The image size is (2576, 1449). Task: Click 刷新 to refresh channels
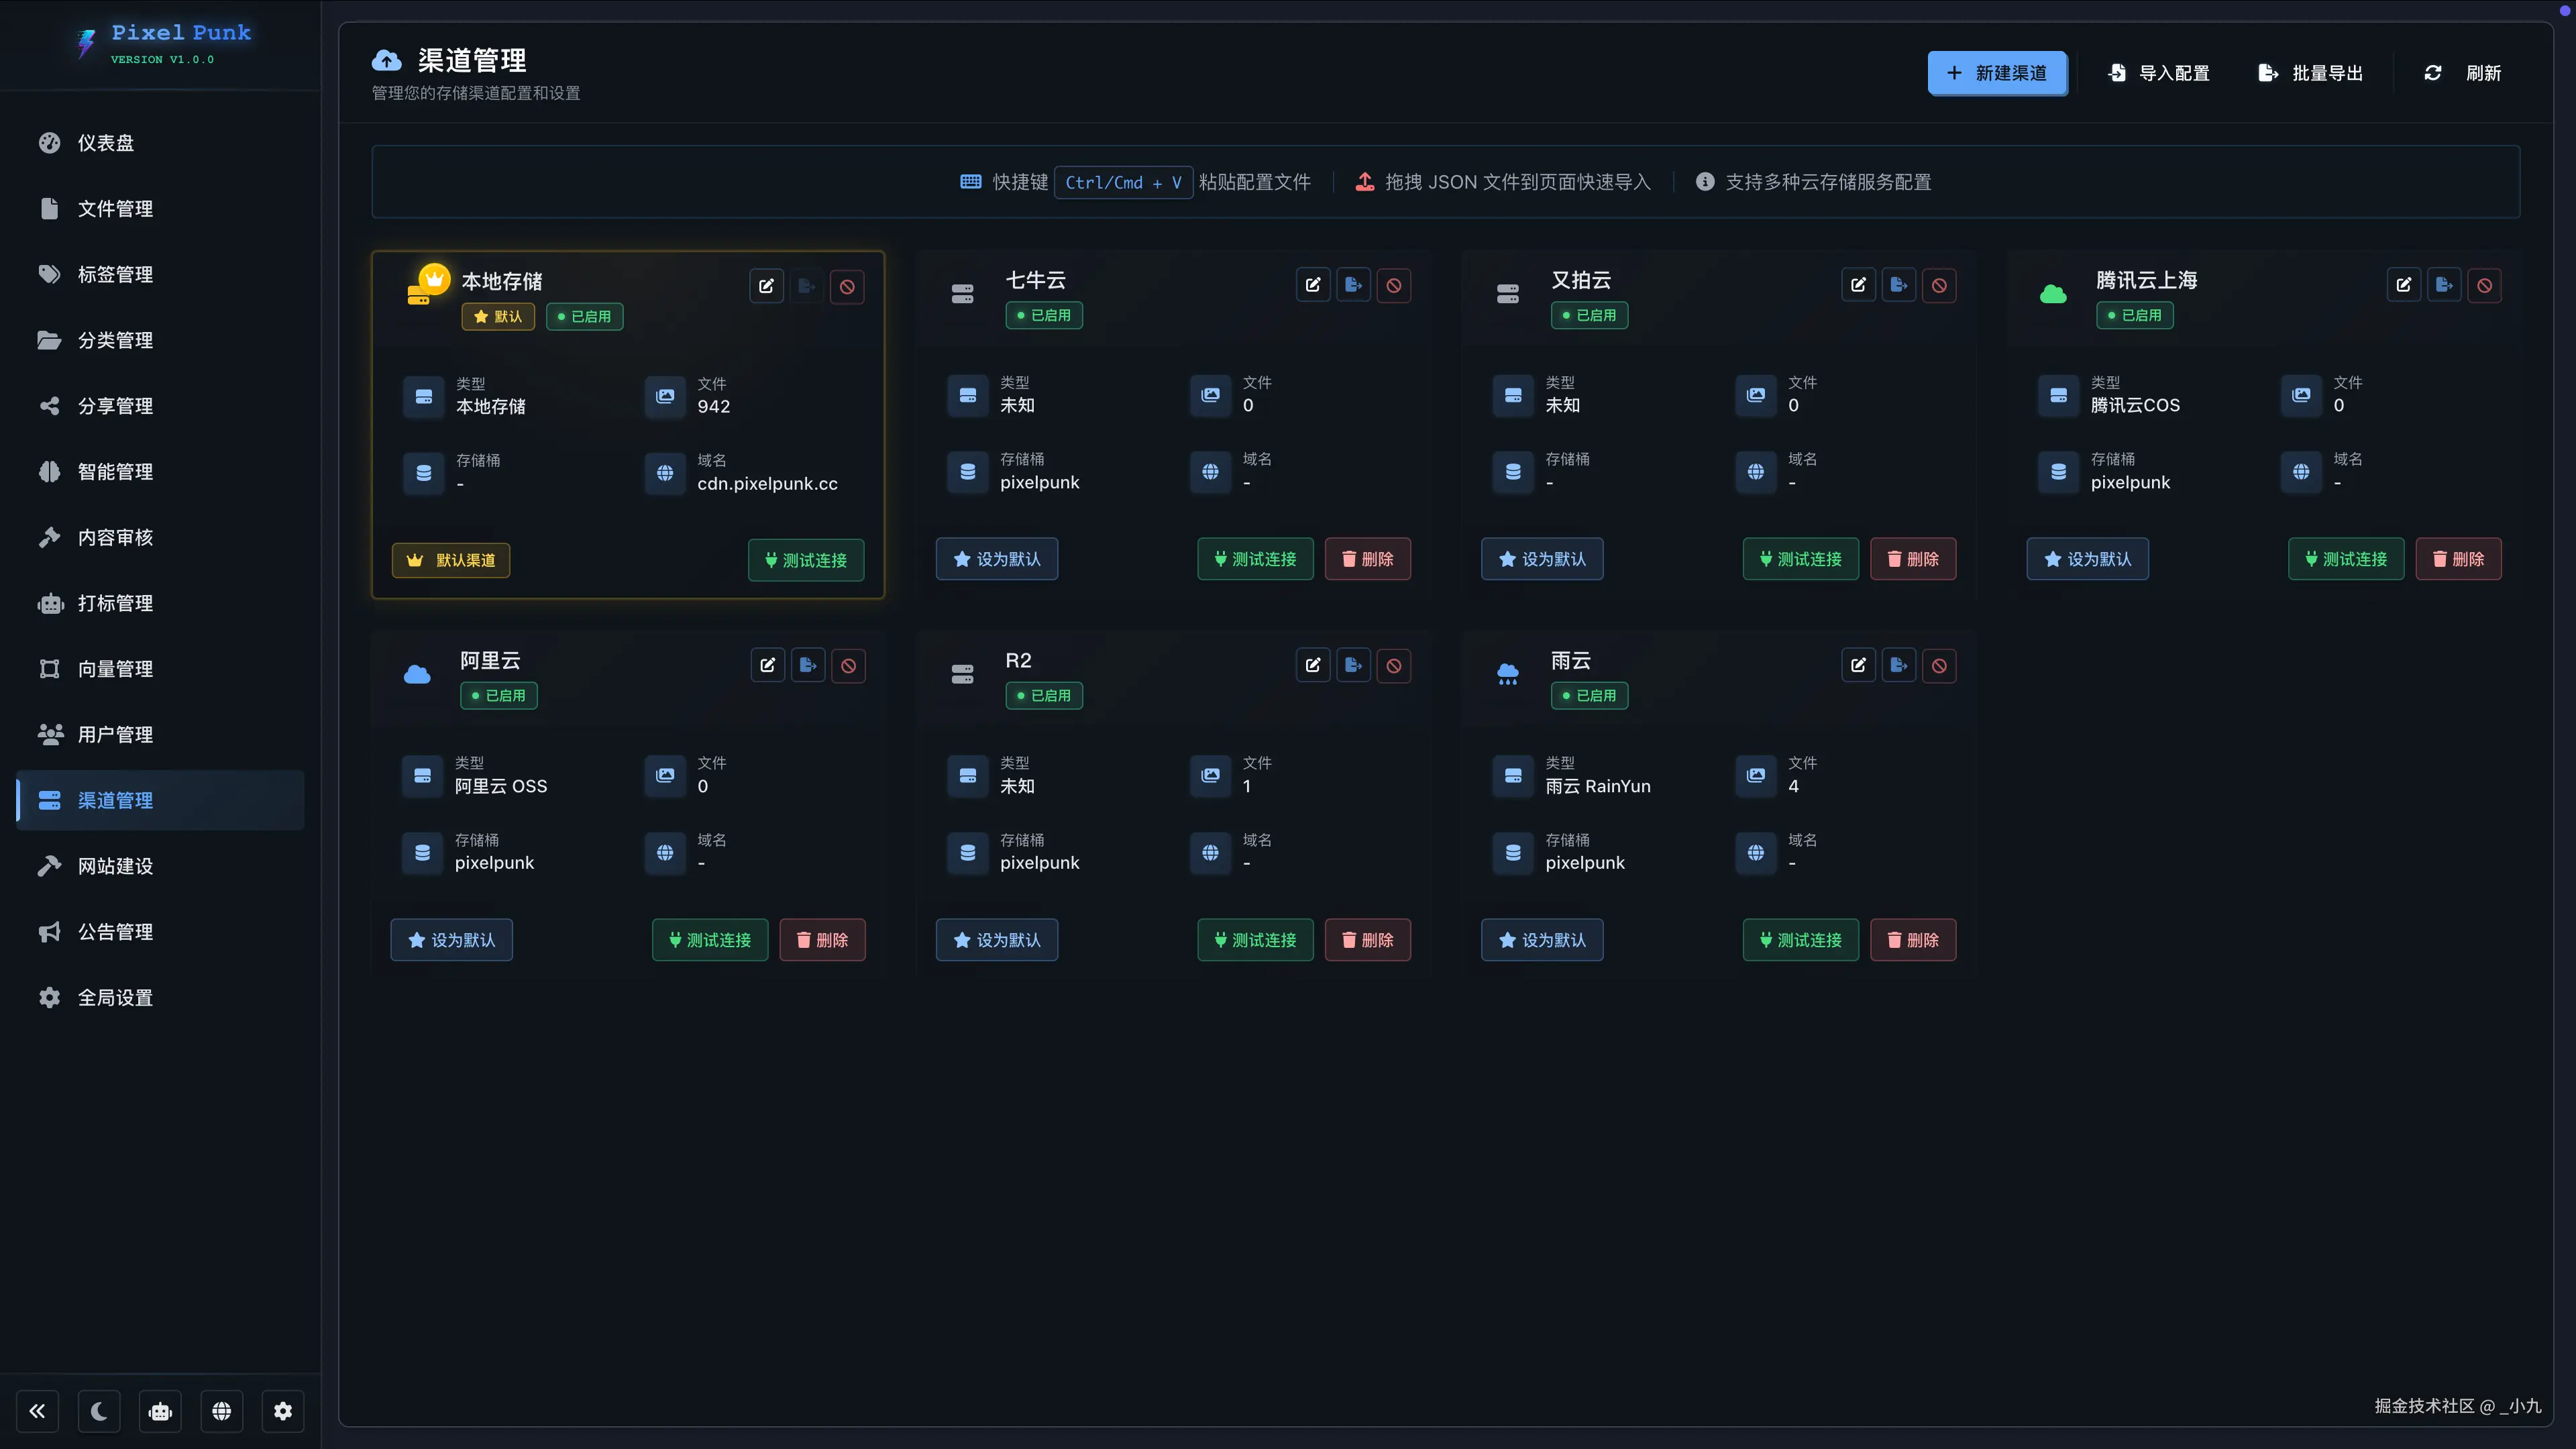pyautogui.click(x=2462, y=73)
